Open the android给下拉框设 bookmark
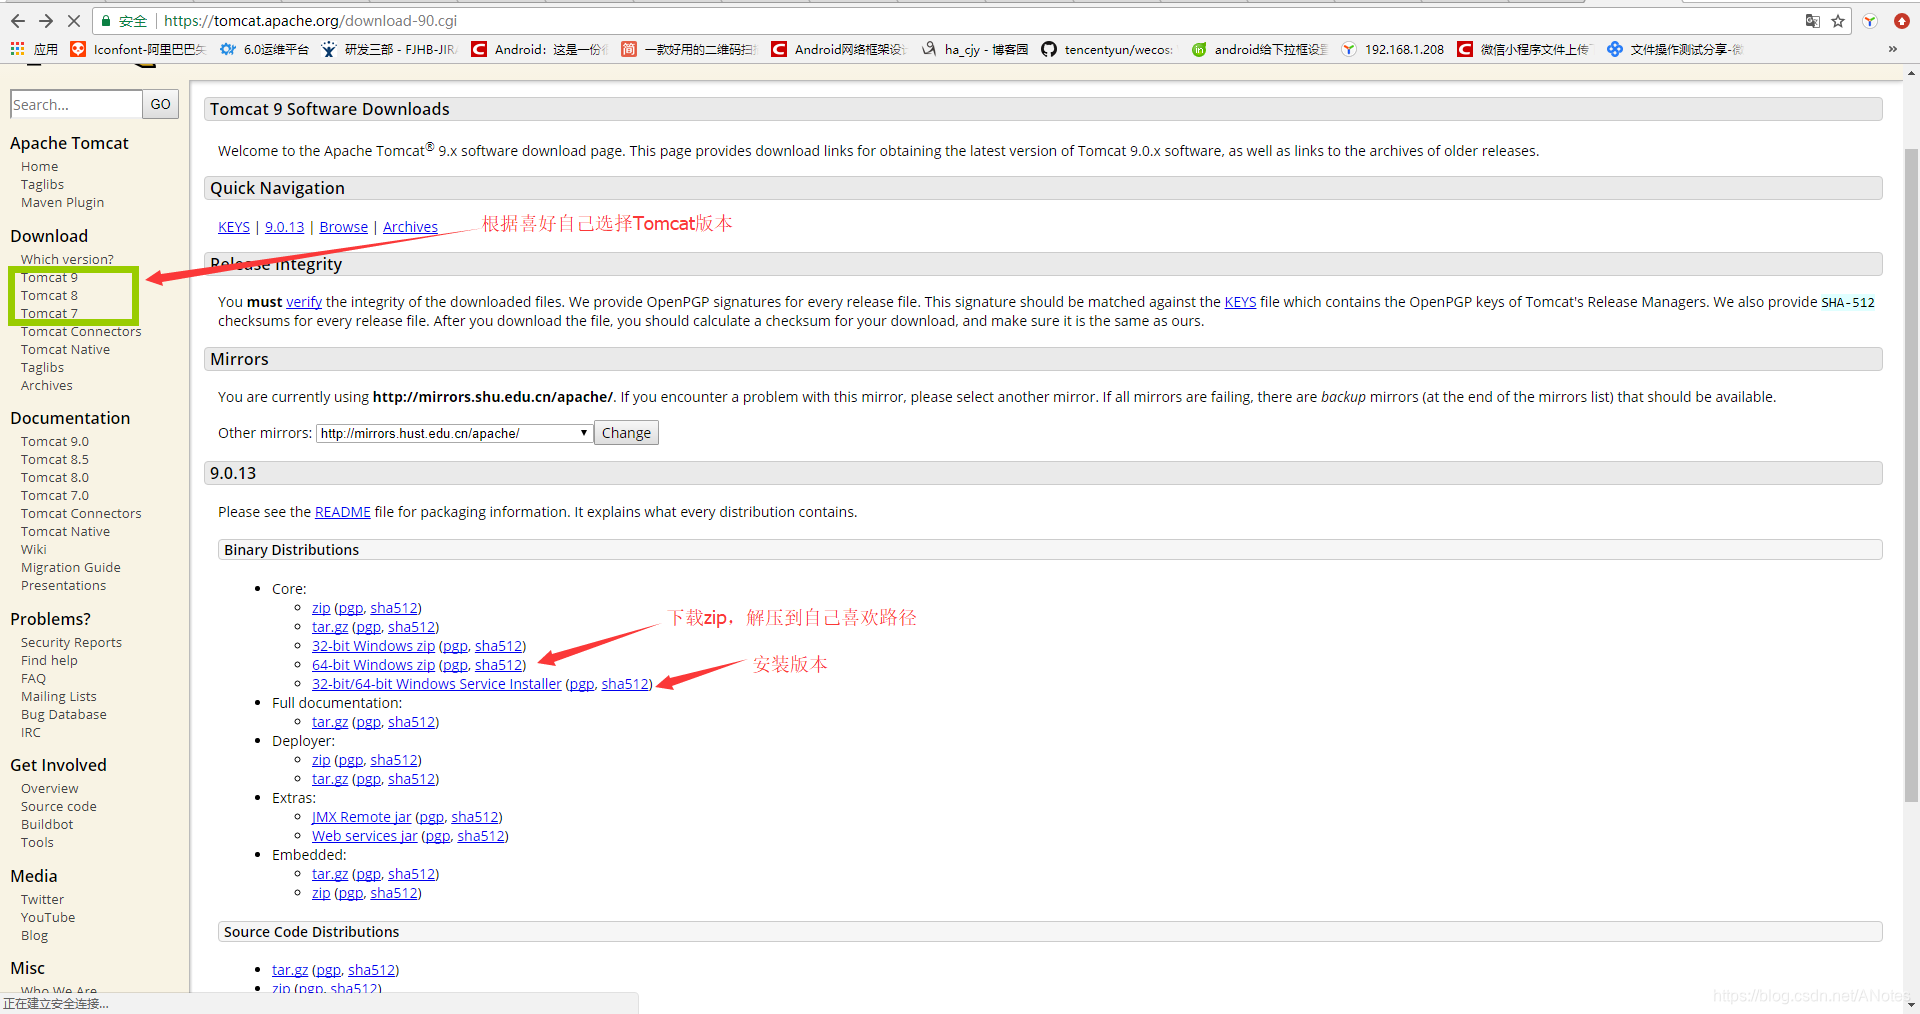 (1259, 49)
